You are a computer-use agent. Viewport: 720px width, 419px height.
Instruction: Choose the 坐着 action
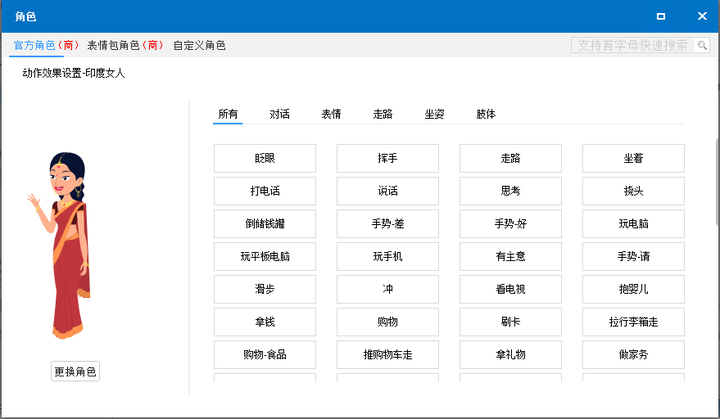coord(633,159)
